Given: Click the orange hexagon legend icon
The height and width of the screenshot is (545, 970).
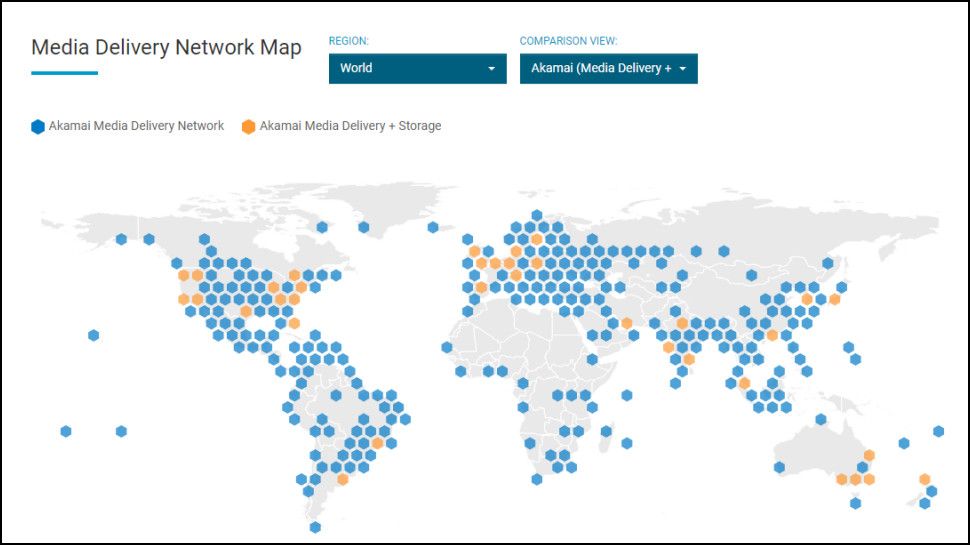Looking at the screenshot, I should [x=248, y=127].
